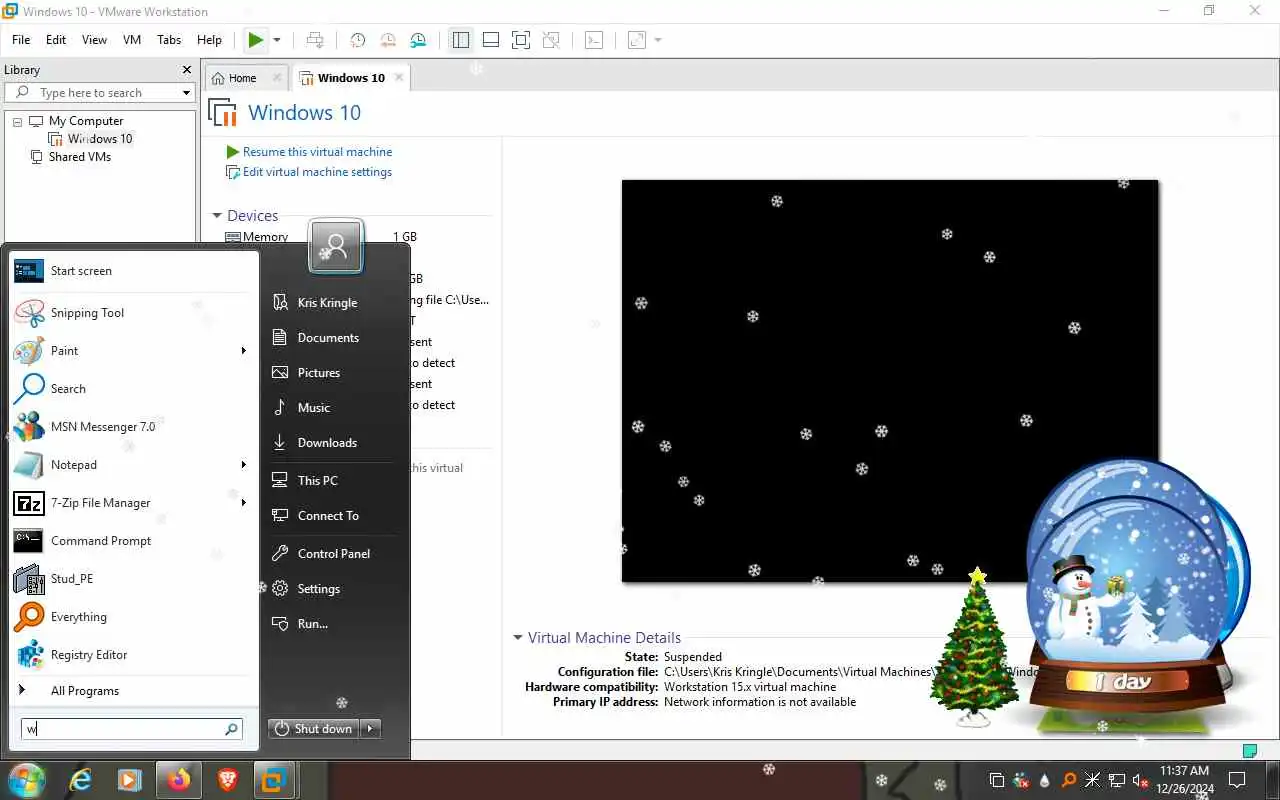Collapse the Devices section
This screenshot has height=800, width=1280.
pyautogui.click(x=216, y=216)
